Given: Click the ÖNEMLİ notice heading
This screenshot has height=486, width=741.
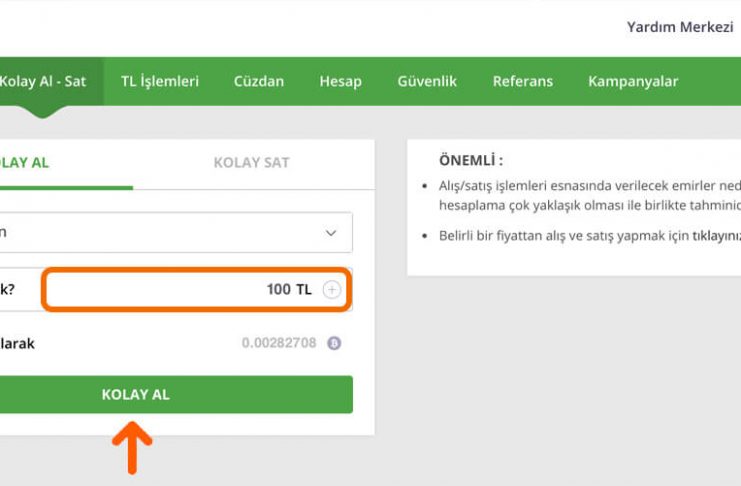Looking at the screenshot, I should click(471, 160).
